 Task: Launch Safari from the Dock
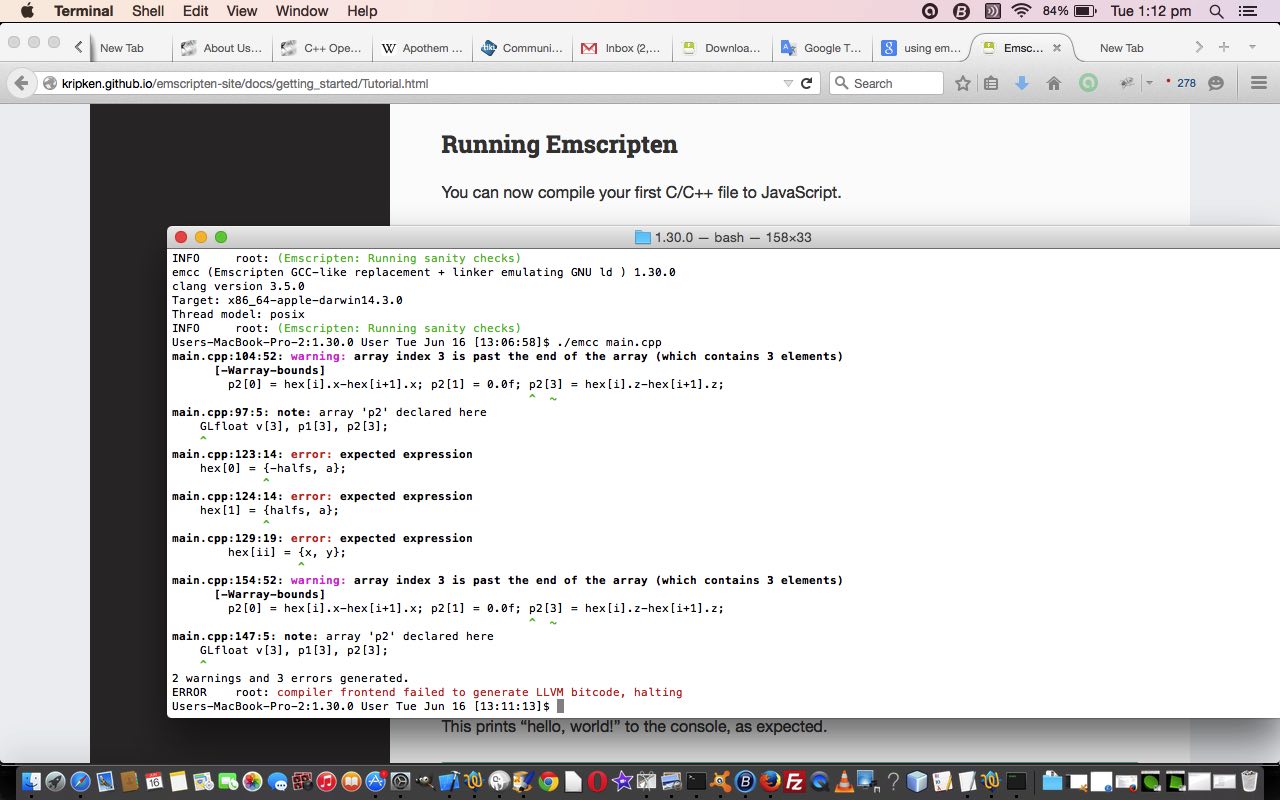(80, 781)
